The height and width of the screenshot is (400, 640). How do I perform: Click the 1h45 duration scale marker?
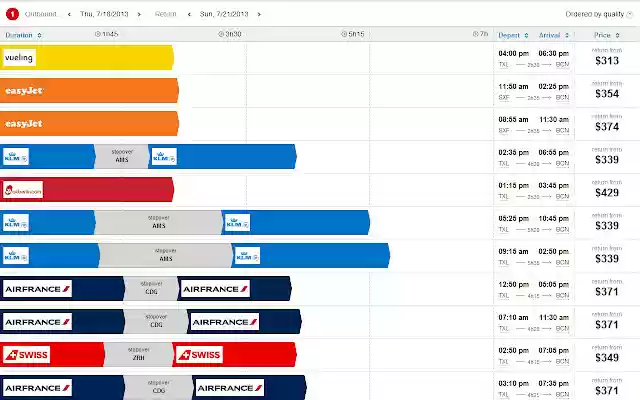pos(106,34)
